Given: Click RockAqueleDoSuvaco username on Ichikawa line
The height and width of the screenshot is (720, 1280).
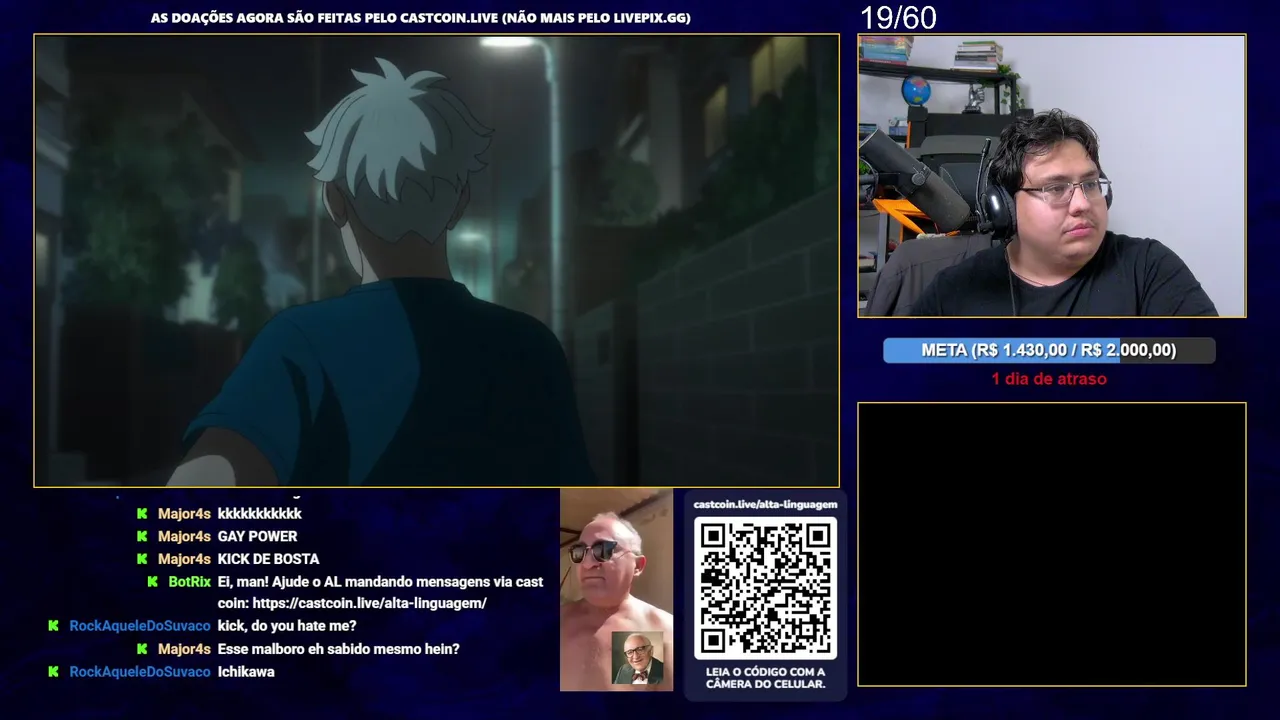Looking at the screenshot, I should 140,672.
